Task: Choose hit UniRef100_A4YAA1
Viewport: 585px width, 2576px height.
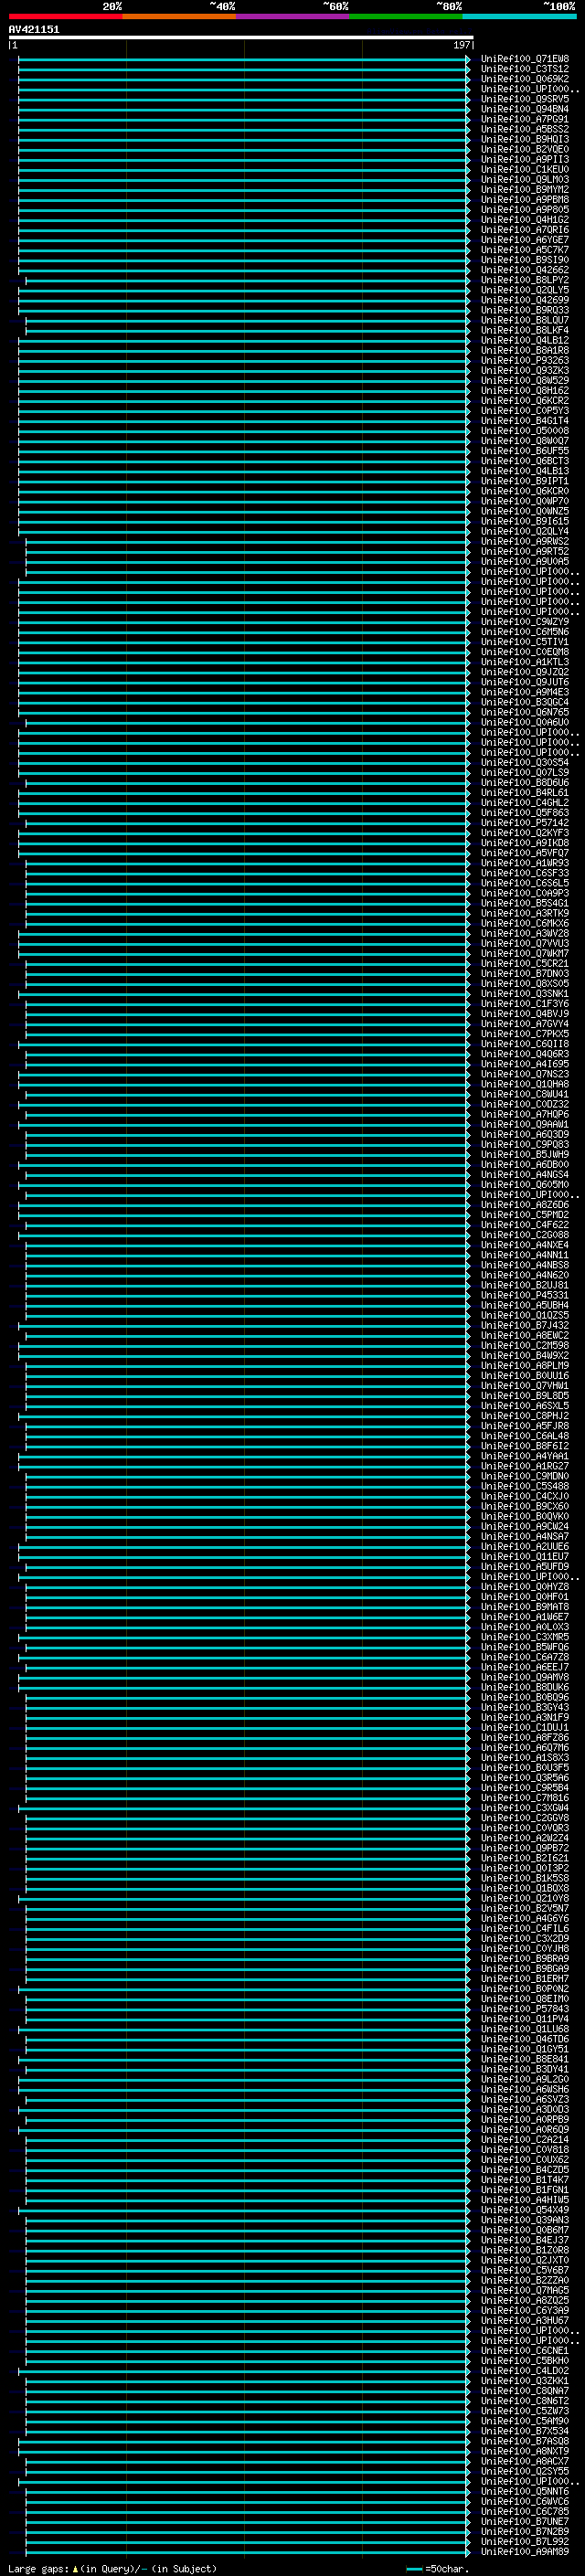Action: 525,1456
